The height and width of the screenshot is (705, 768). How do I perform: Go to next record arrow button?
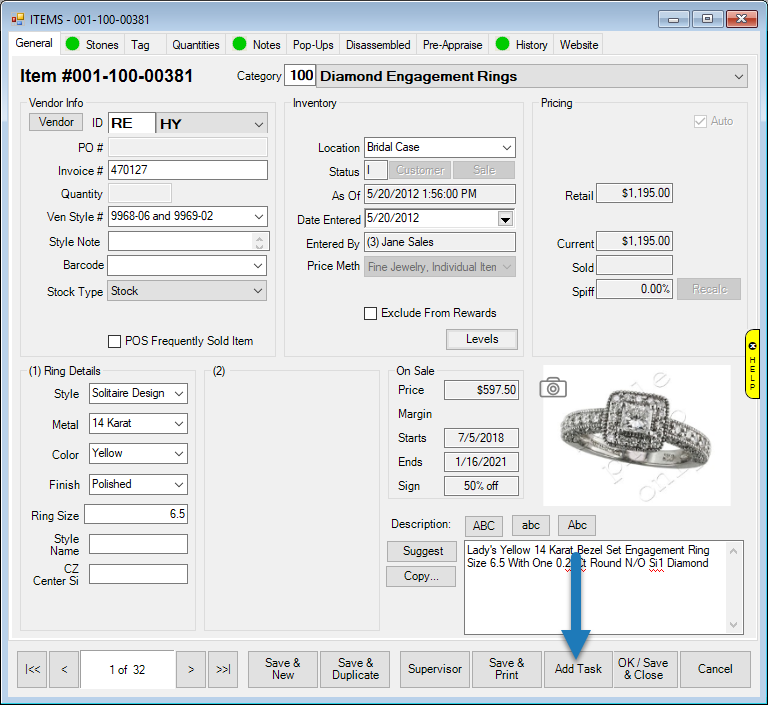click(190, 670)
